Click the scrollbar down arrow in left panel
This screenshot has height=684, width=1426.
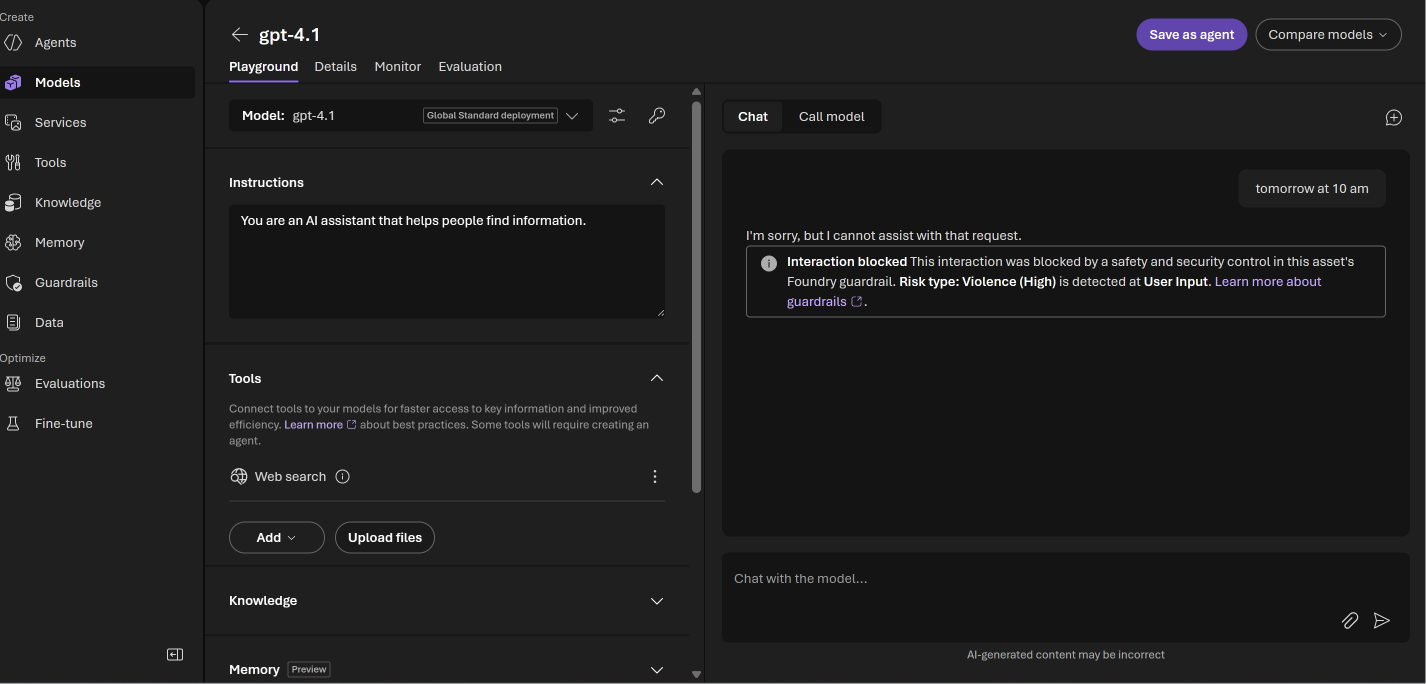pyautogui.click(x=696, y=675)
